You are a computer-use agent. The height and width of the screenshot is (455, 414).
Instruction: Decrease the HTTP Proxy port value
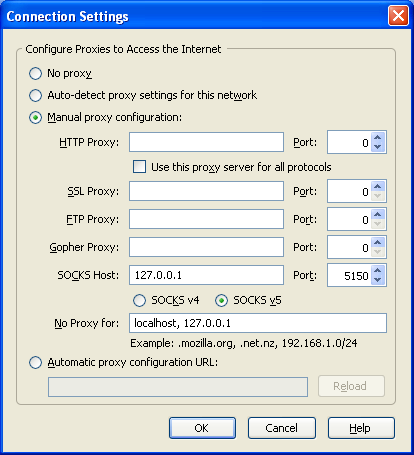point(377,147)
